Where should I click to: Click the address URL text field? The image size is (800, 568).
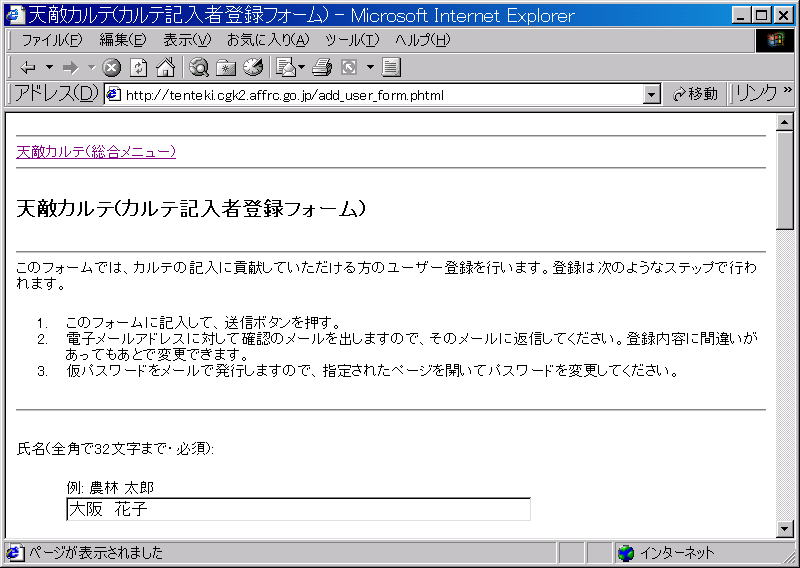tap(380, 95)
